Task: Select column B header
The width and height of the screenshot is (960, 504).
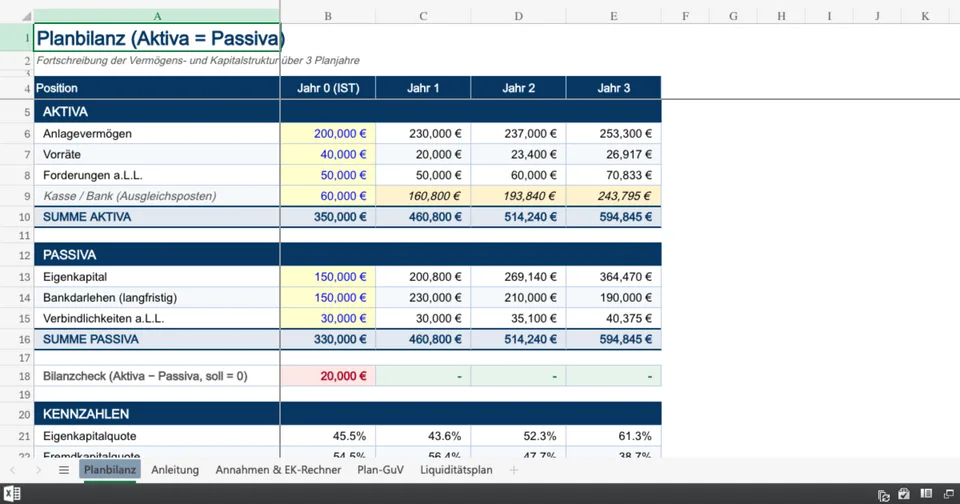Action: [328, 17]
